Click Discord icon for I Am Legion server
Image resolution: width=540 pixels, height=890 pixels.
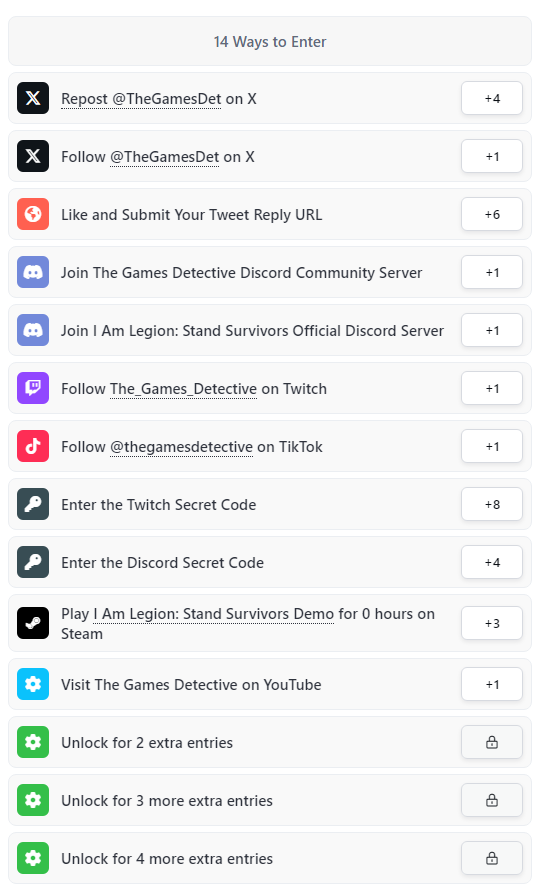33,330
